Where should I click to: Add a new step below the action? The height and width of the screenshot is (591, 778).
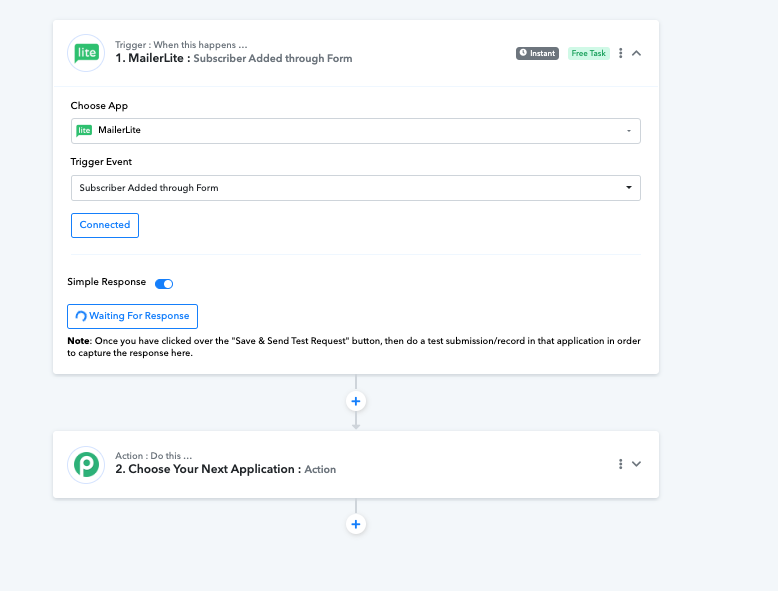pyautogui.click(x=356, y=524)
